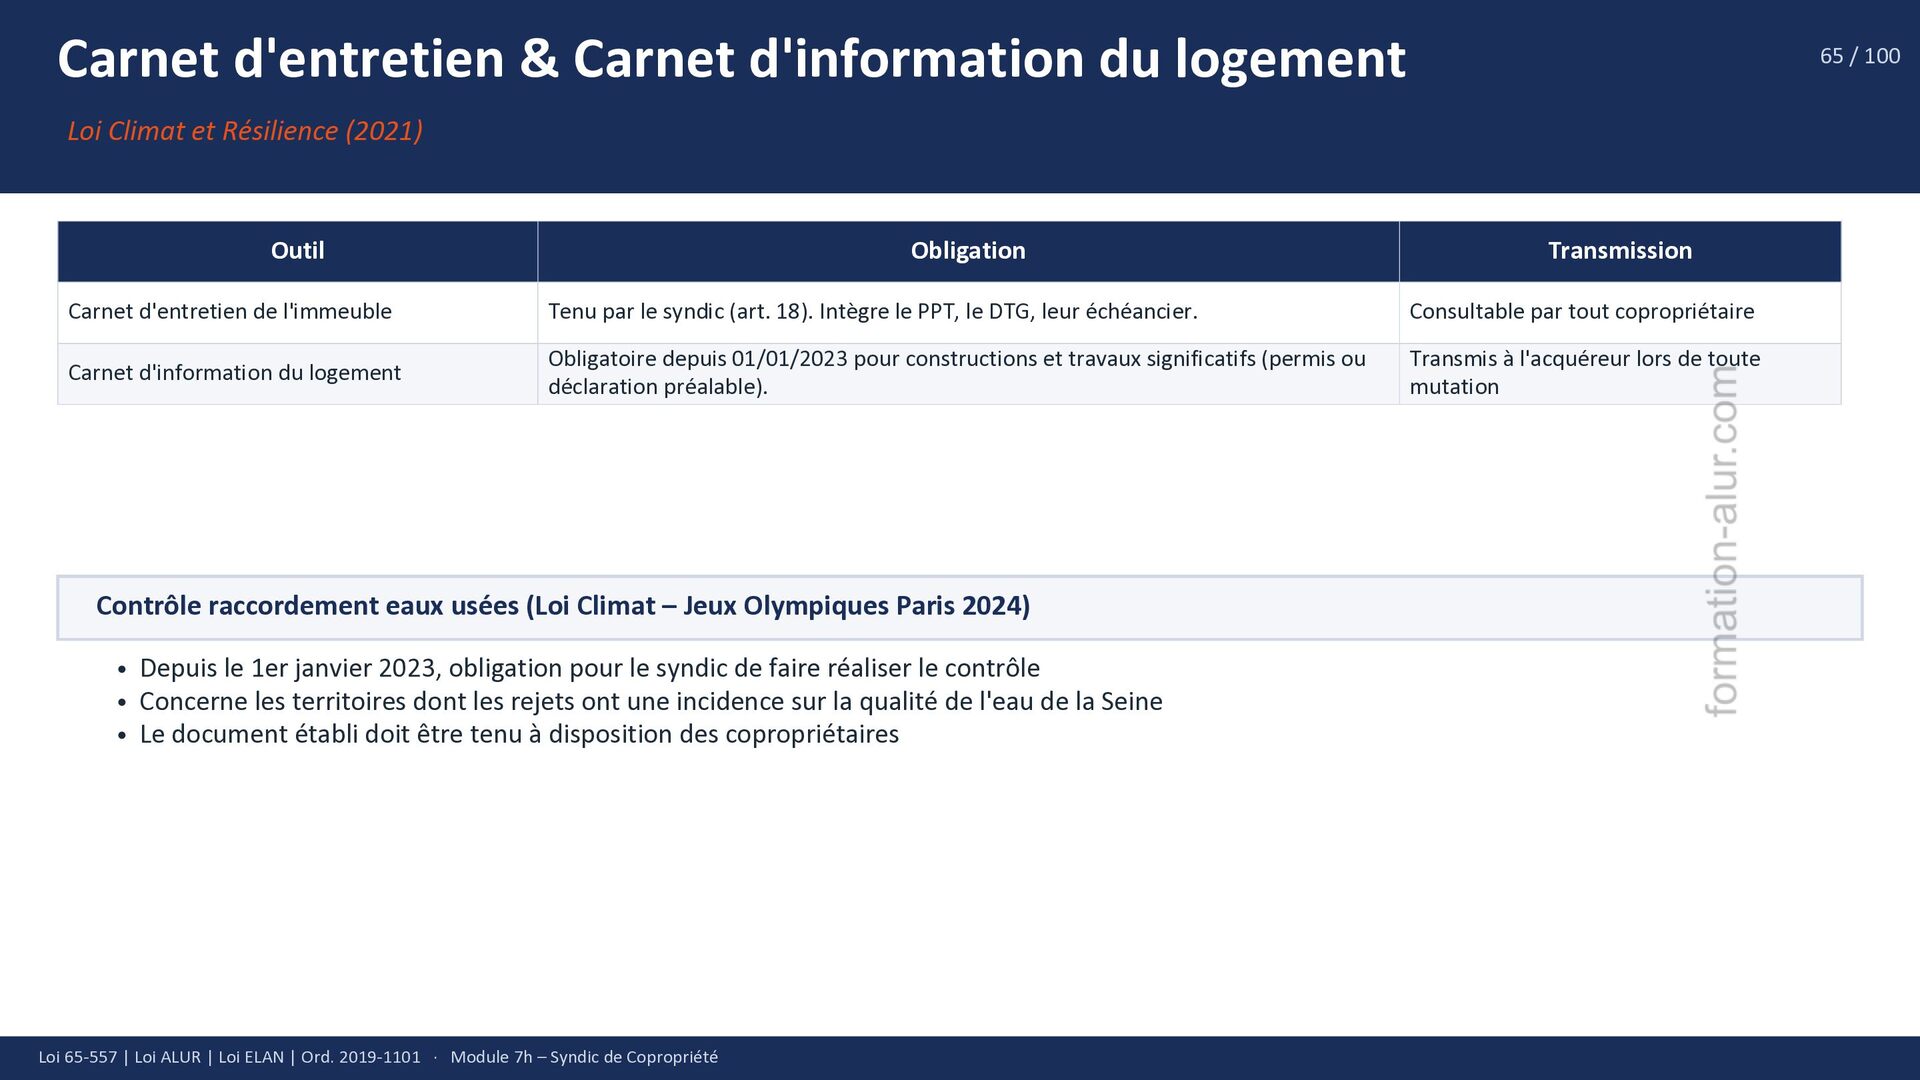Click the 'Consultable par tout copropriétaire' cell
This screenshot has height=1080, width=1920.
(x=1581, y=312)
